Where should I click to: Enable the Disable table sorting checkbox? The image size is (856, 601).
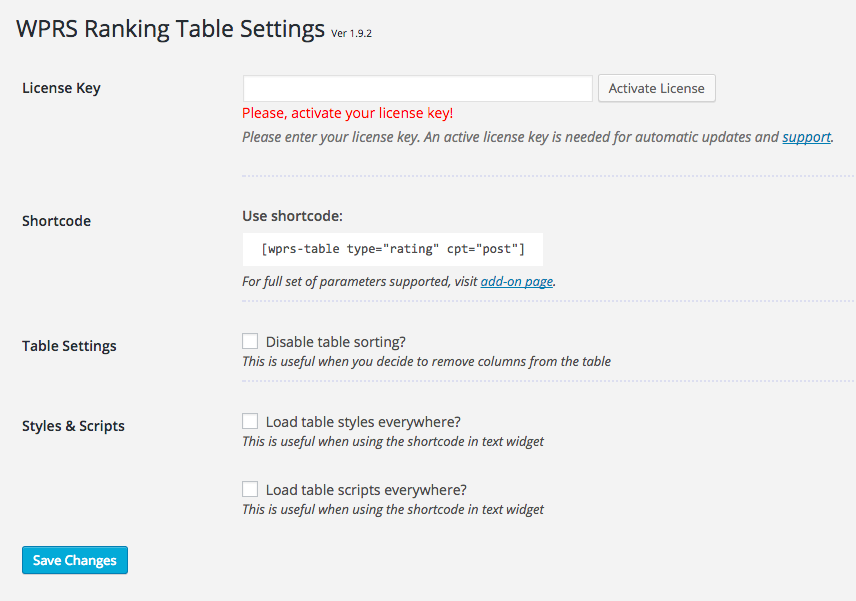click(250, 341)
